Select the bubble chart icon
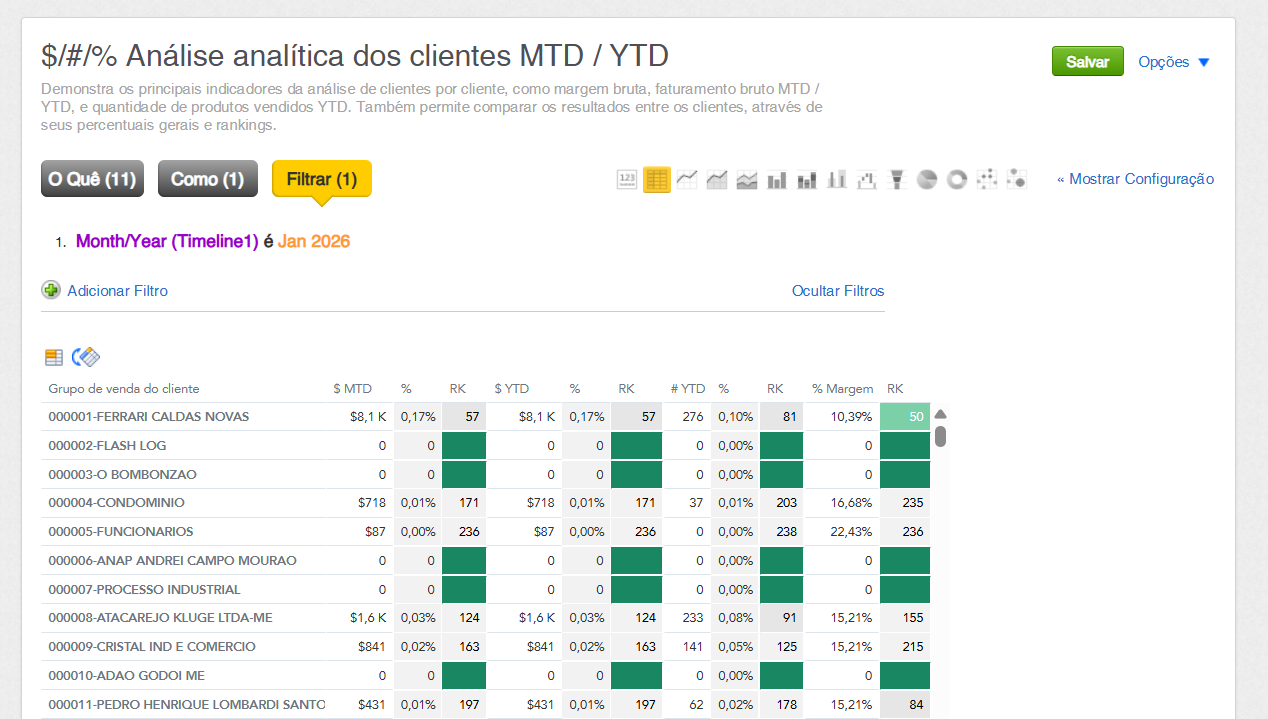 point(1017,180)
